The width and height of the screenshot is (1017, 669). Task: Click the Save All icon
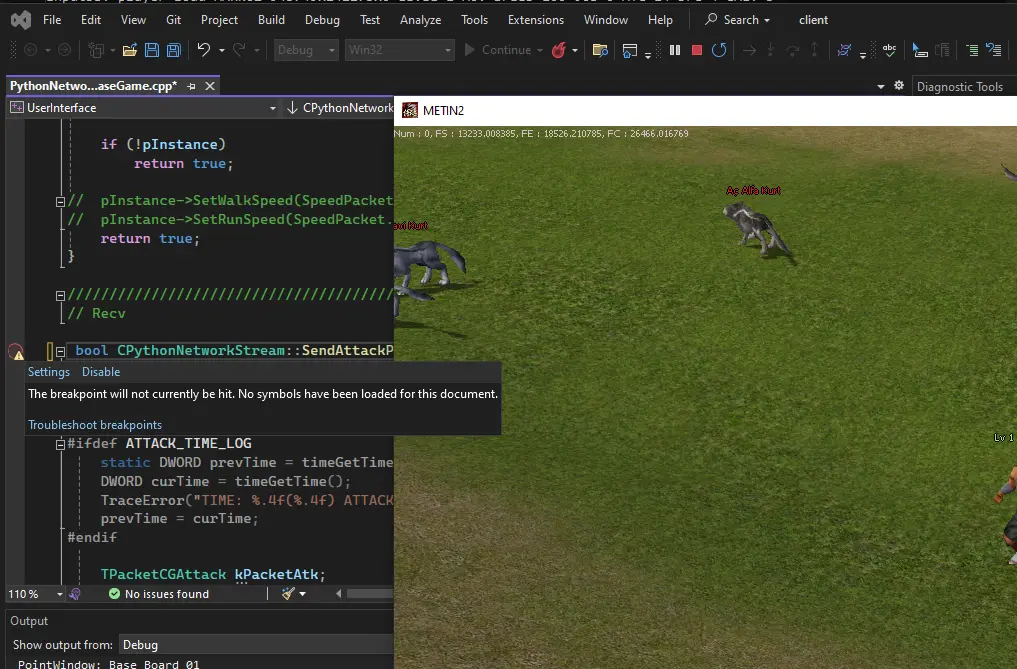(x=174, y=50)
